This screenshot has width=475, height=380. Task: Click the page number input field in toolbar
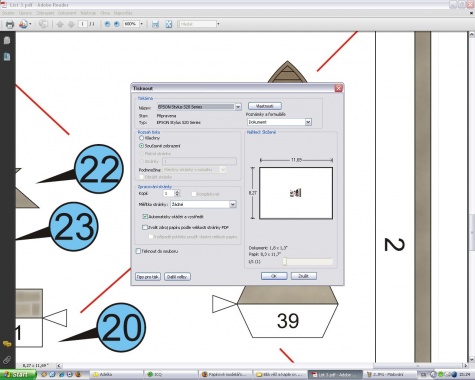pos(83,24)
